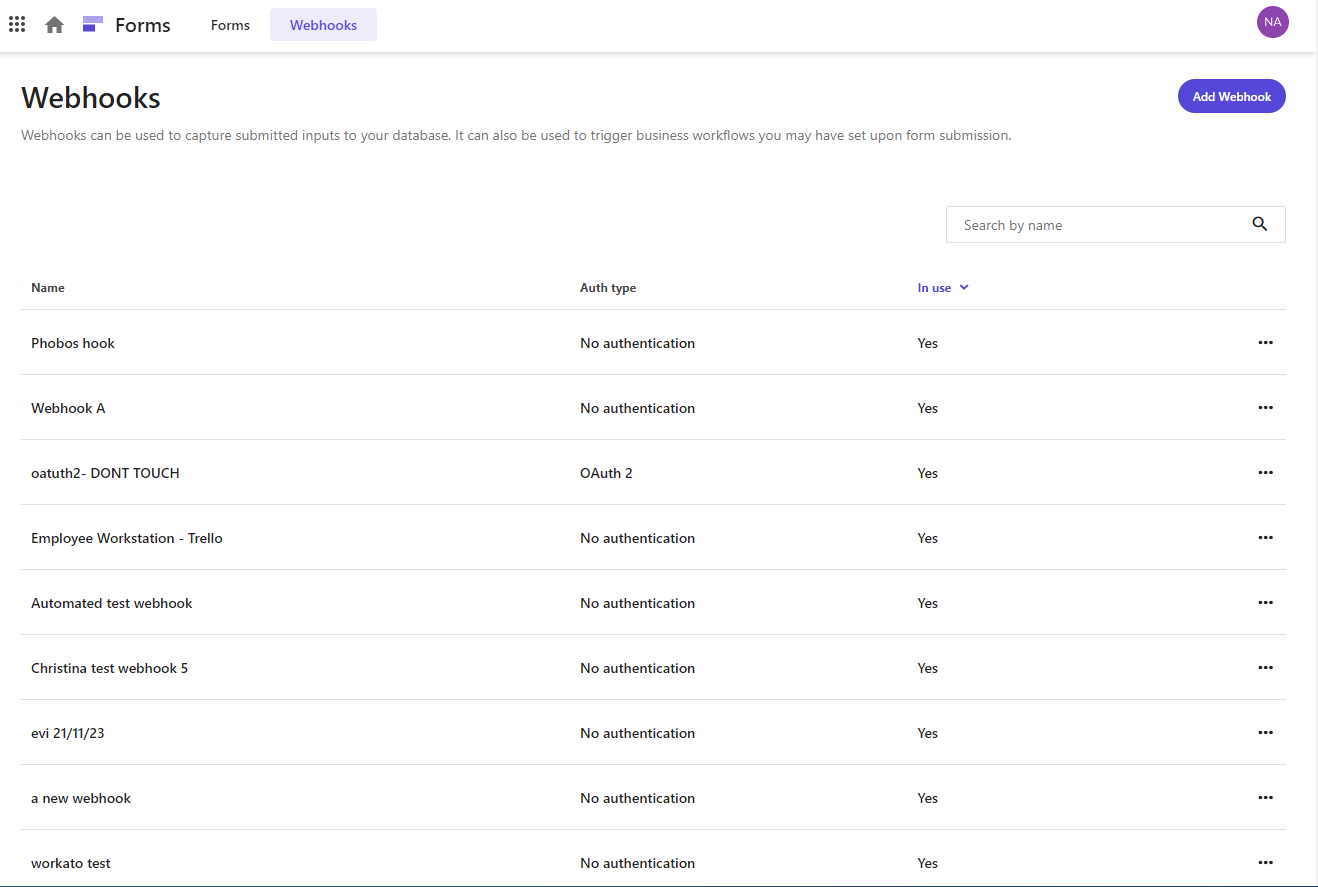Open more options for Webhook A
This screenshot has height=887, width=1318.
pos(1265,408)
